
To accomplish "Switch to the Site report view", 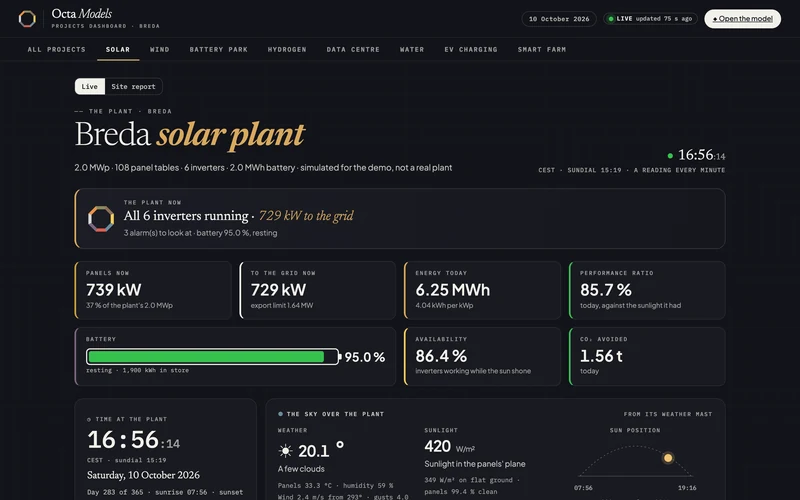I will (x=133, y=86).
